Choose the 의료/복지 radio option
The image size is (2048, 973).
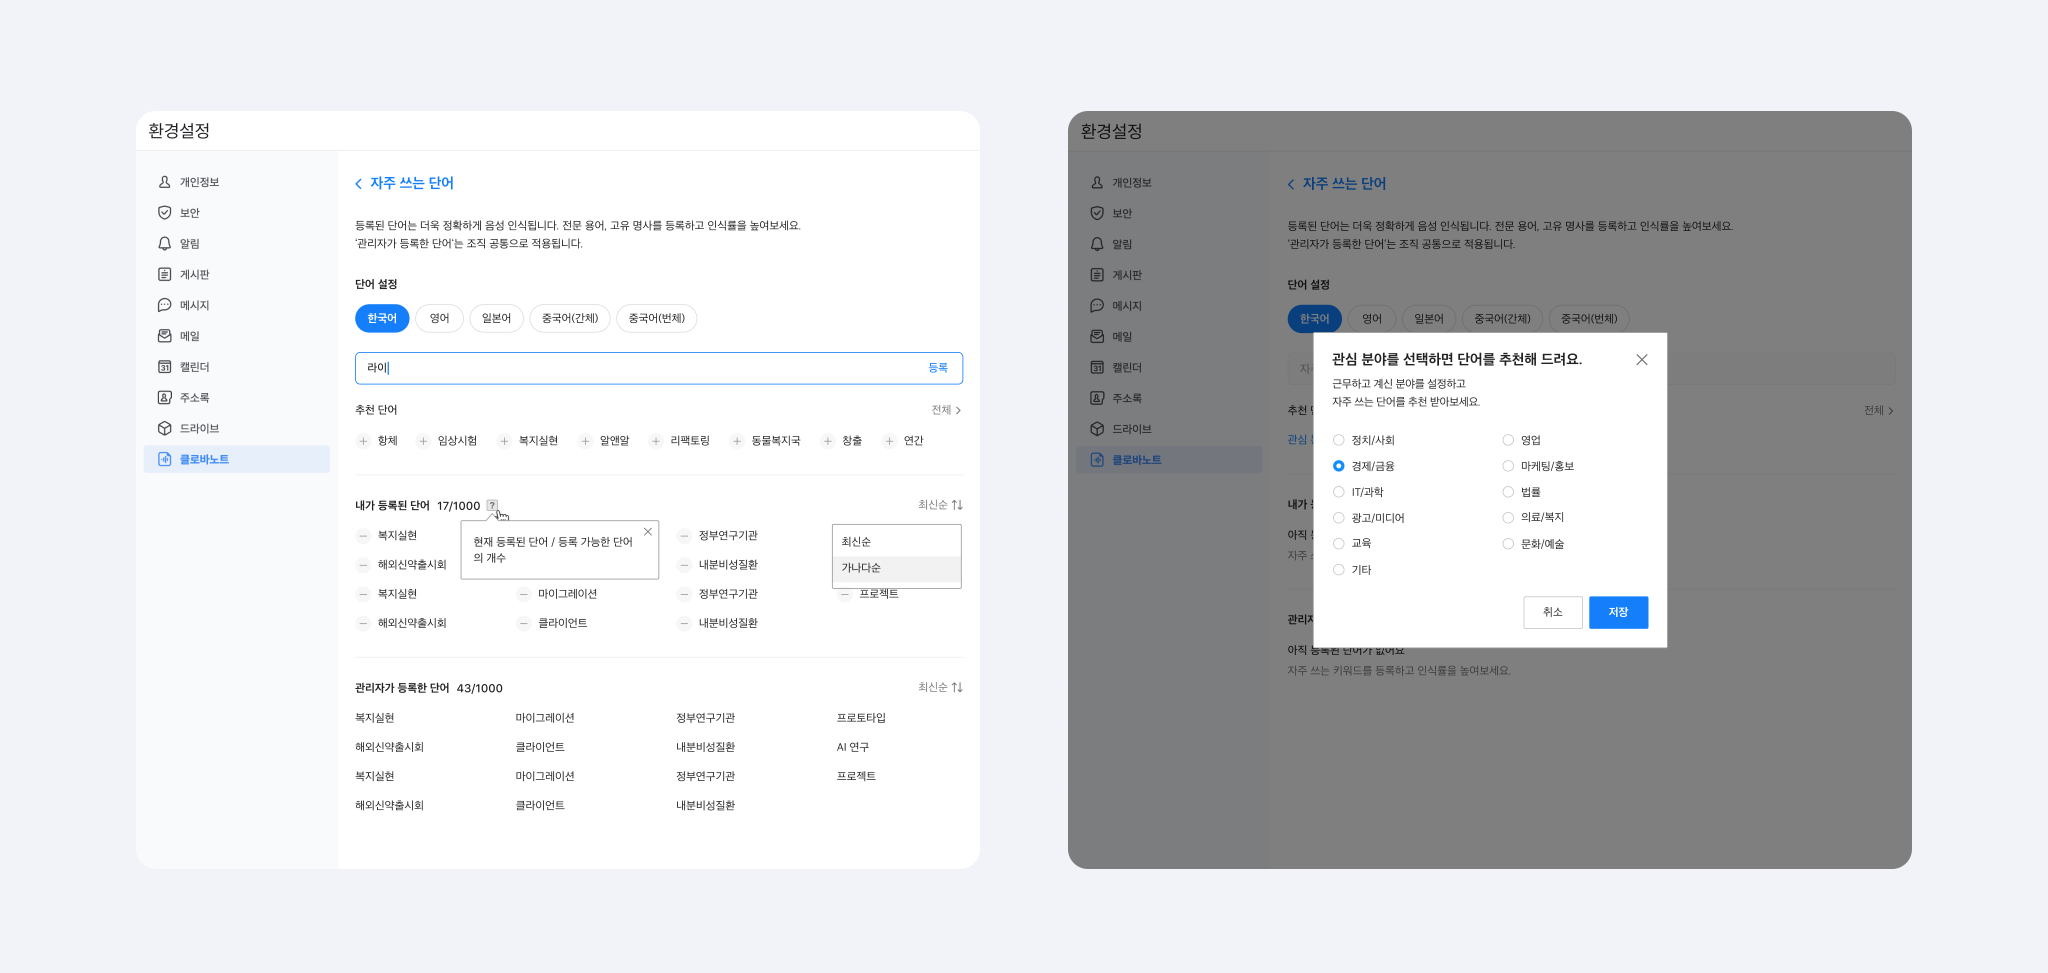point(1508,518)
